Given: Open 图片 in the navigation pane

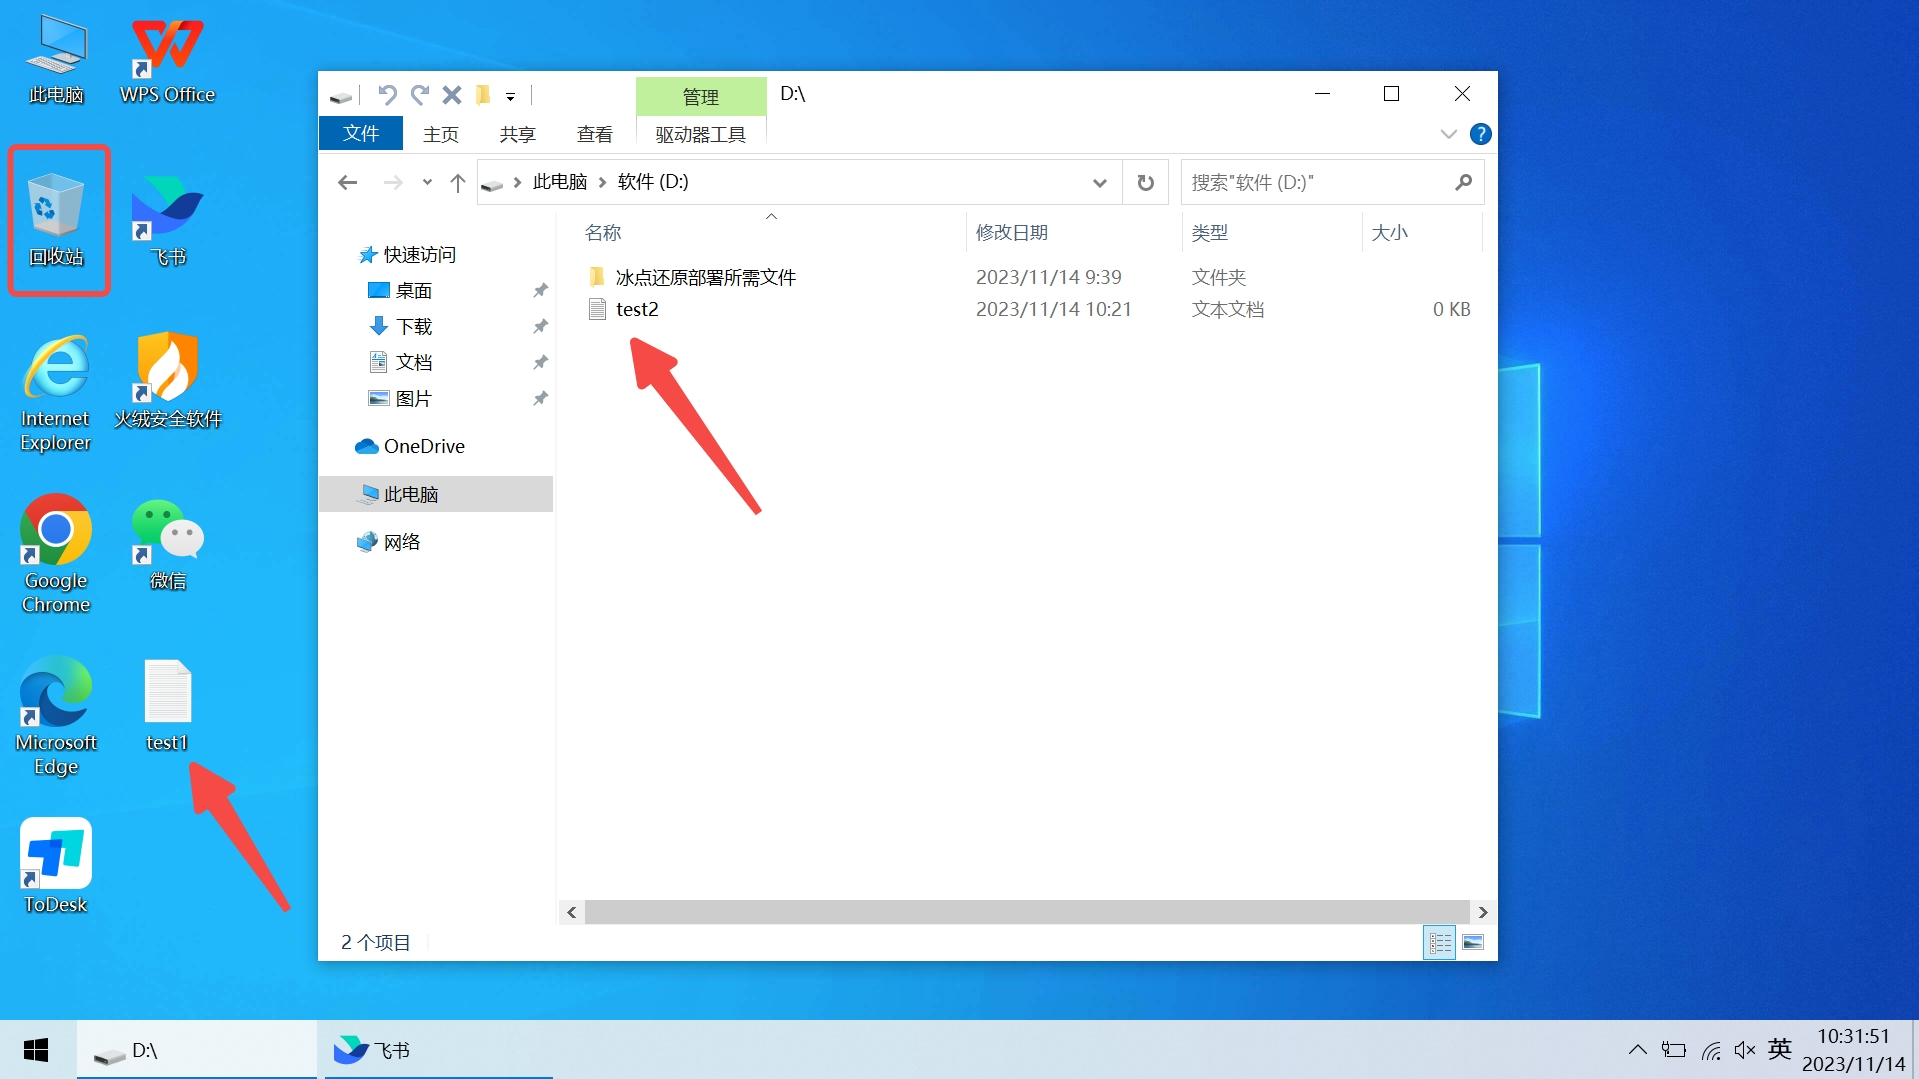Looking at the screenshot, I should coord(401,399).
